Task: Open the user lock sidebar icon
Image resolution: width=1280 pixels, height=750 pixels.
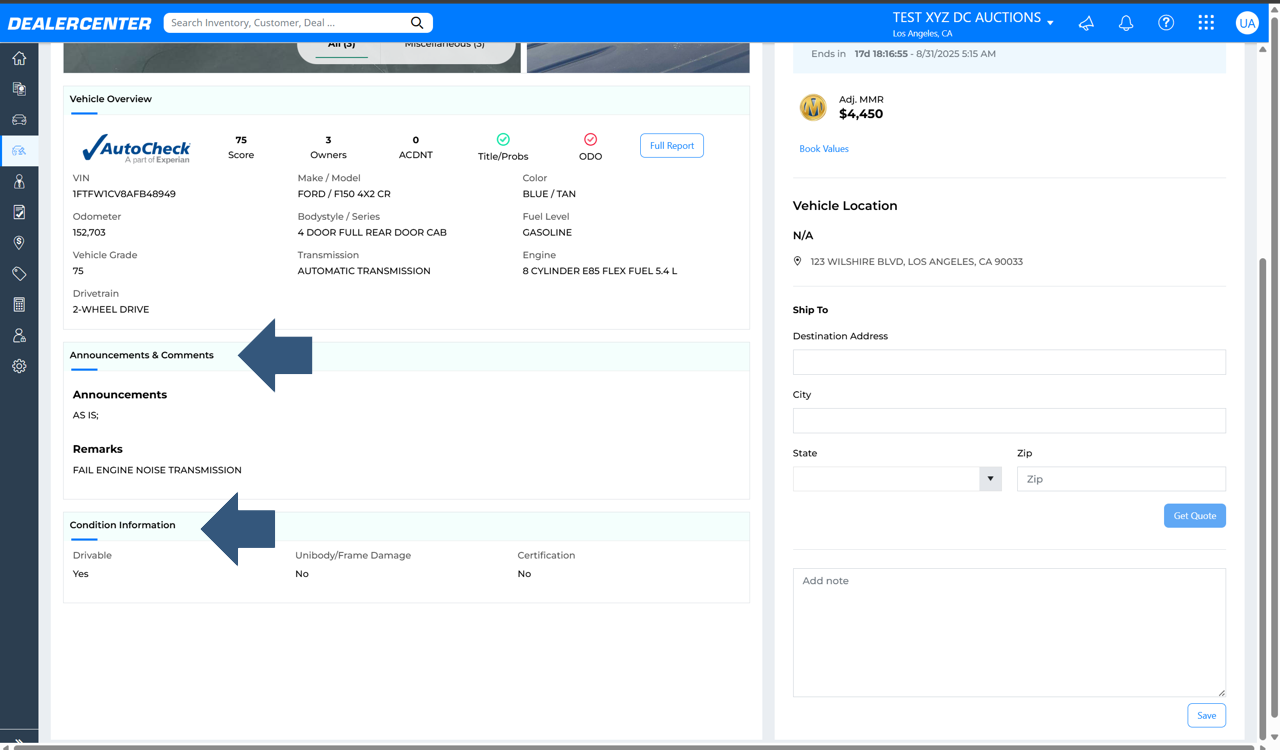Action: [19, 336]
